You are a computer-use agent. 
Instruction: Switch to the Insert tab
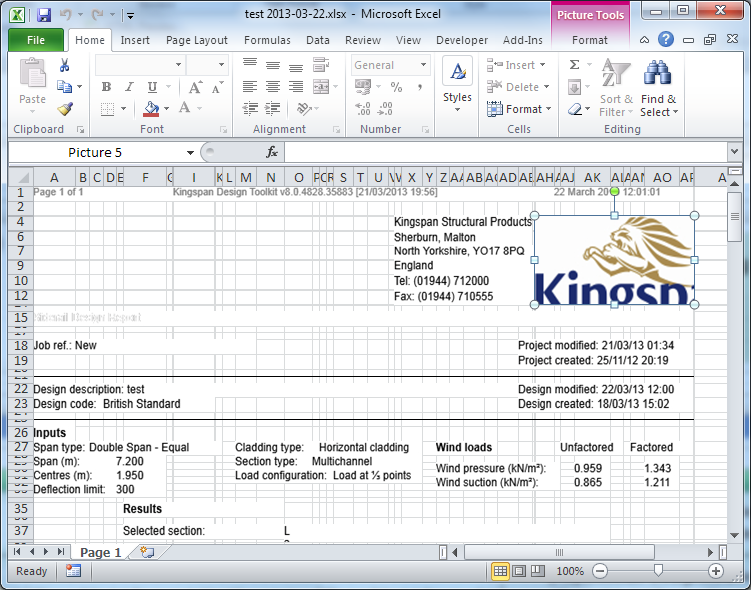pyautogui.click(x=135, y=40)
